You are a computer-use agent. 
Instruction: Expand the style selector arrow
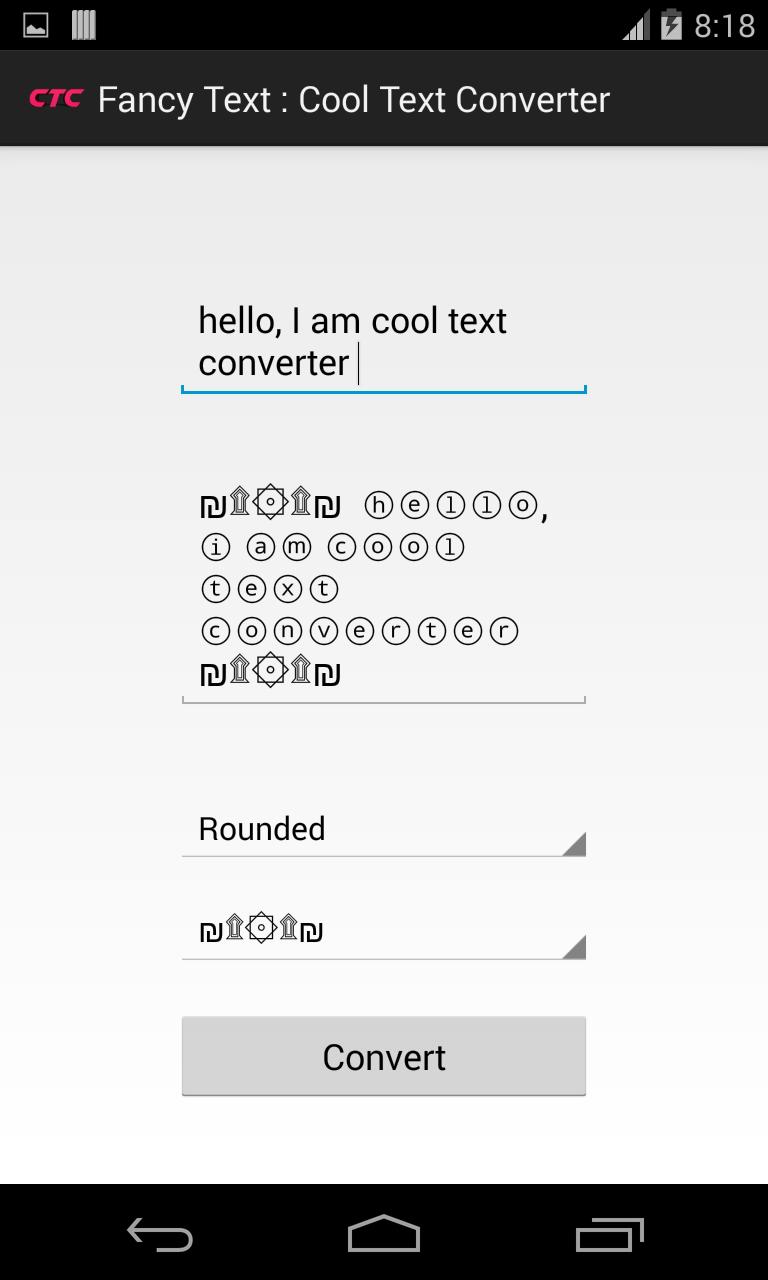pyautogui.click(x=575, y=848)
